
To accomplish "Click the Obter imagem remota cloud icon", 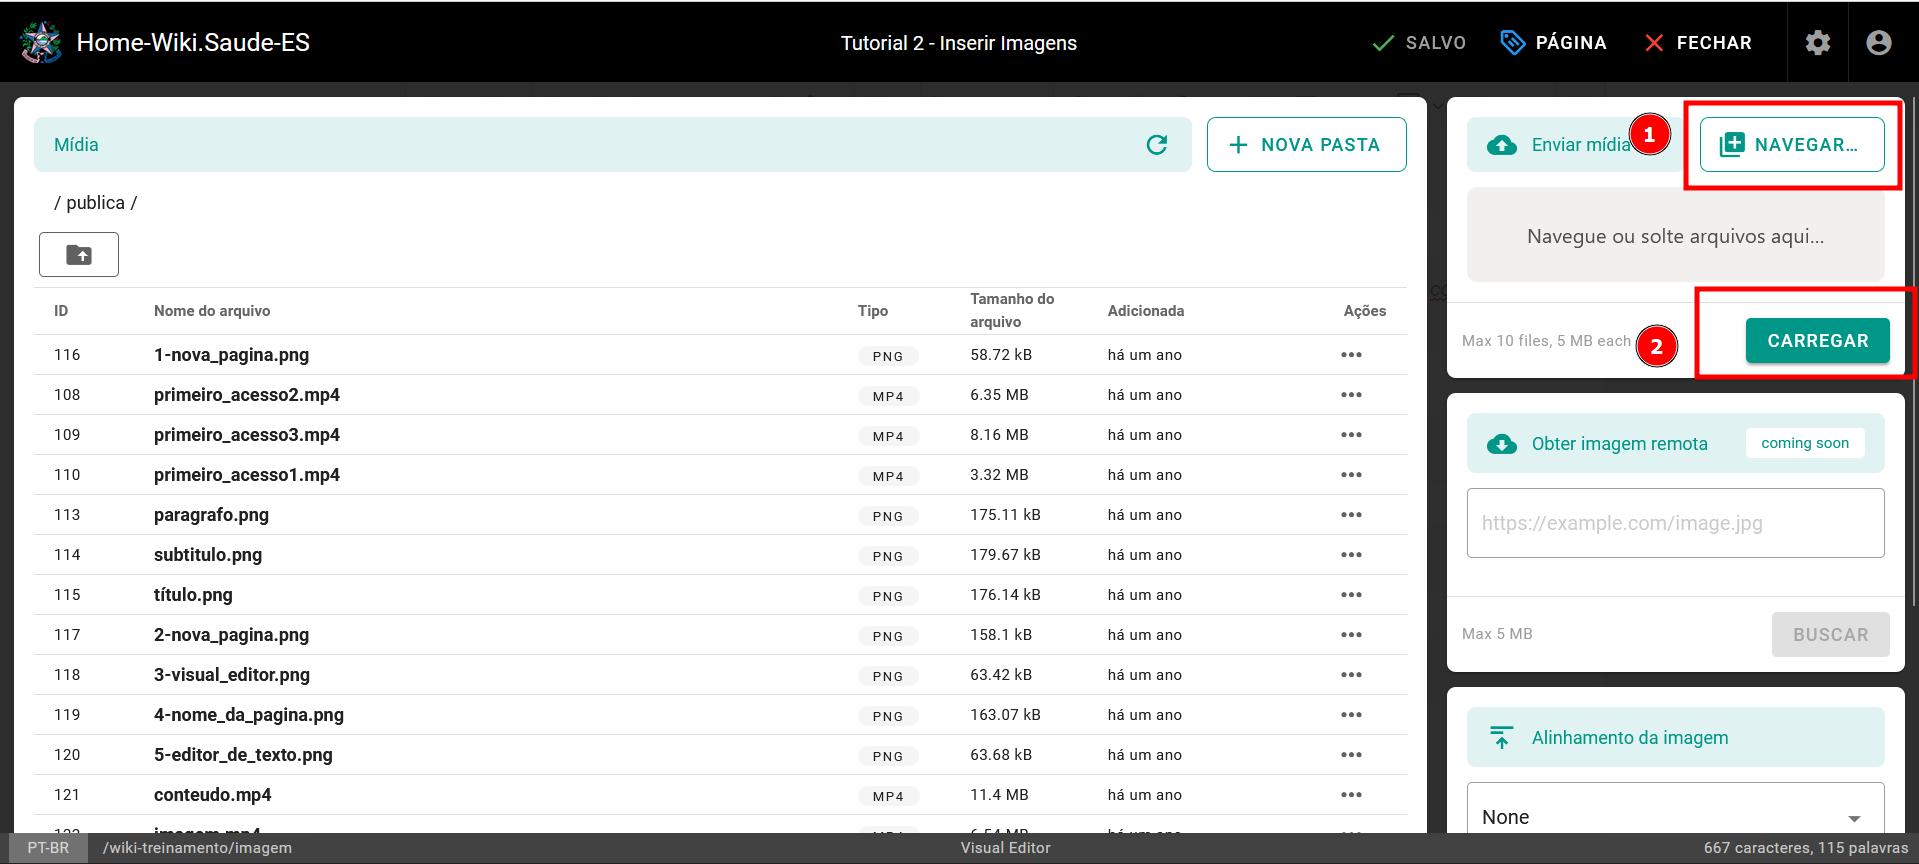I will tap(1501, 444).
